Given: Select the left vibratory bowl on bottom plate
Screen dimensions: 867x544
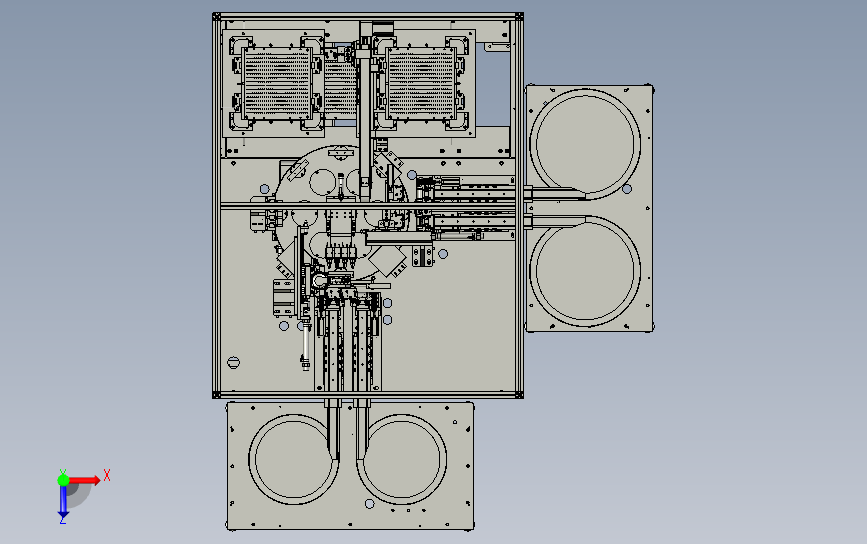Looking at the screenshot, I should (x=294, y=459).
